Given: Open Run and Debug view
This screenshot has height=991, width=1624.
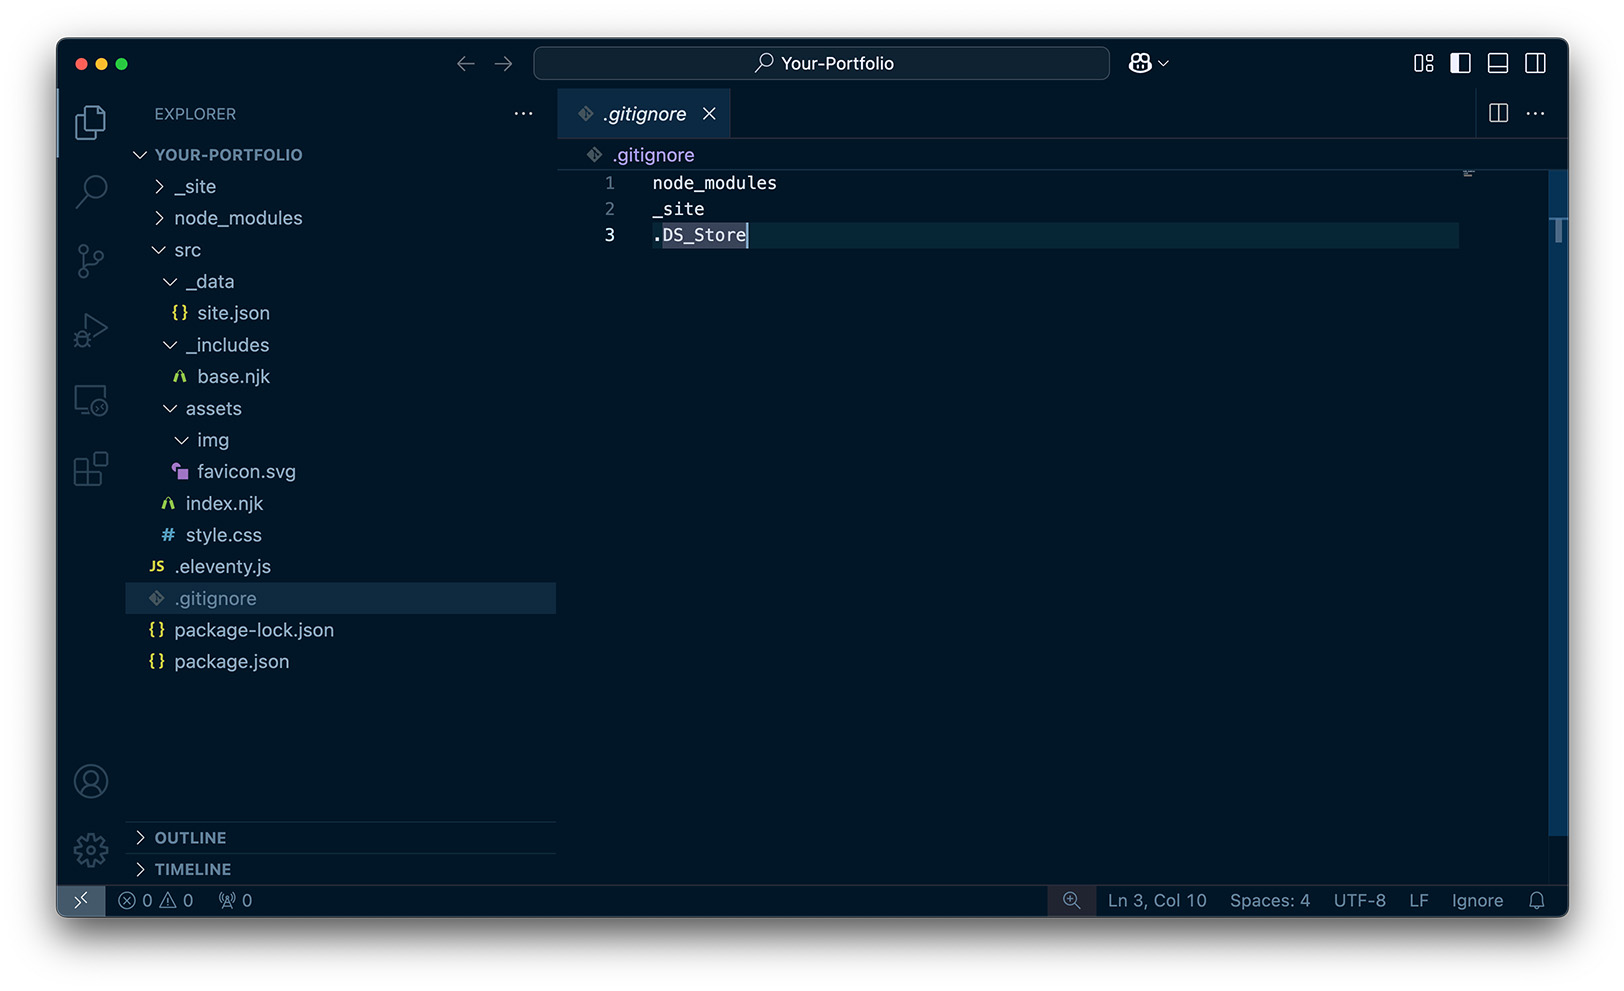Looking at the screenshot, I should [x=90, y=331].
